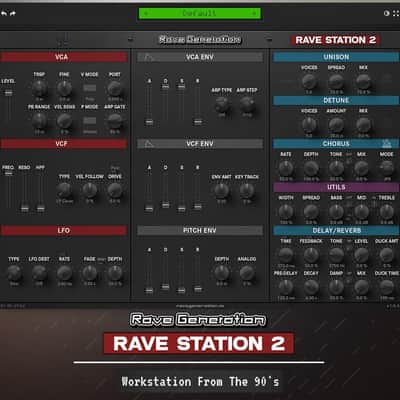
Task: Click the LFO TYPE selector knob
Action: (14, 273)
